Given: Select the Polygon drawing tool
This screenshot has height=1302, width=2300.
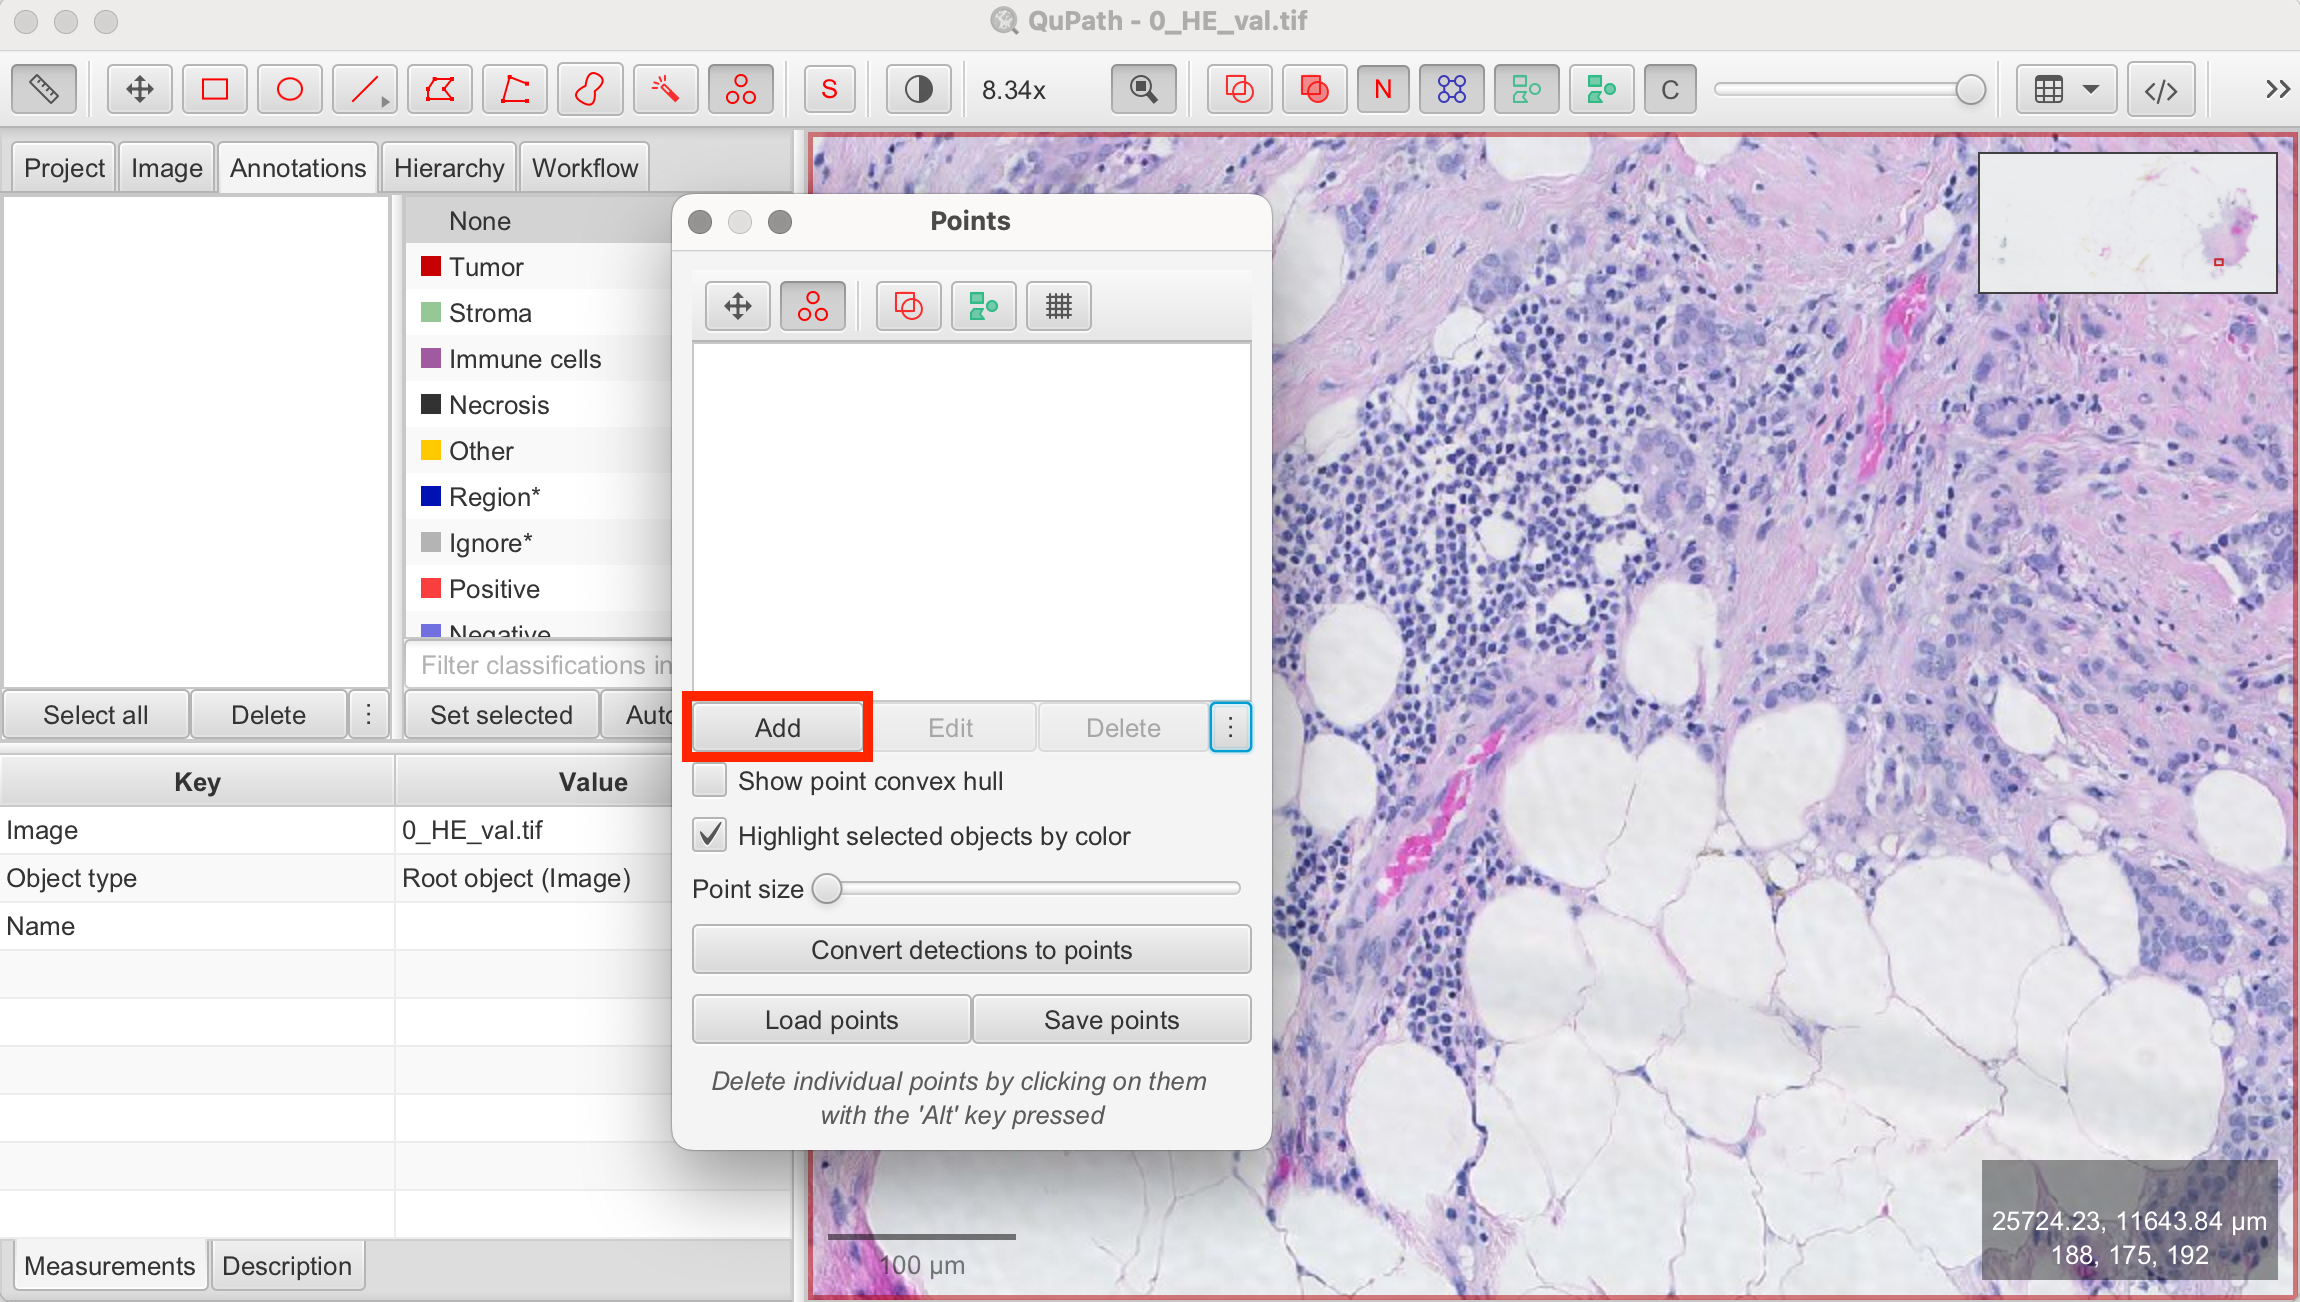Looking at the screenshot, I should tap(439, 88).
